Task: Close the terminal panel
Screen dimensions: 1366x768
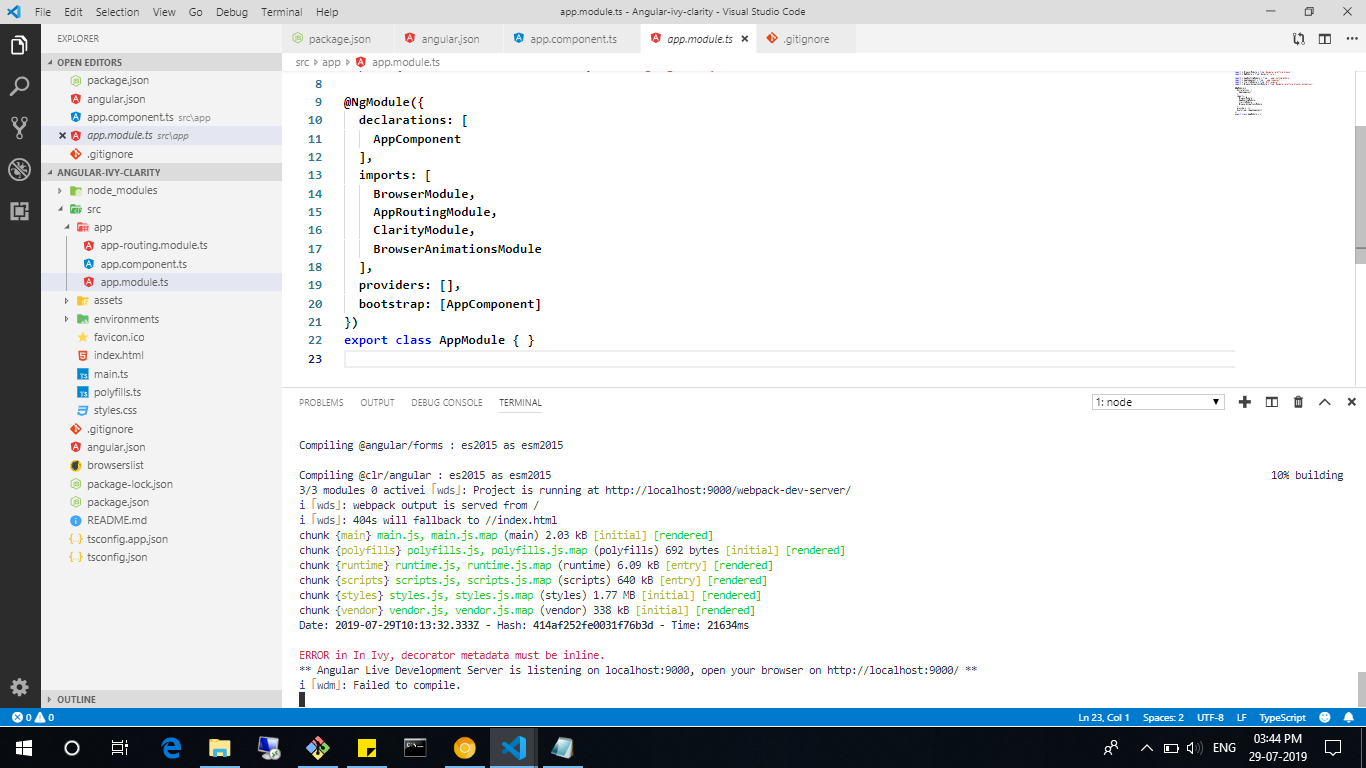Action: click(1351, 402)
